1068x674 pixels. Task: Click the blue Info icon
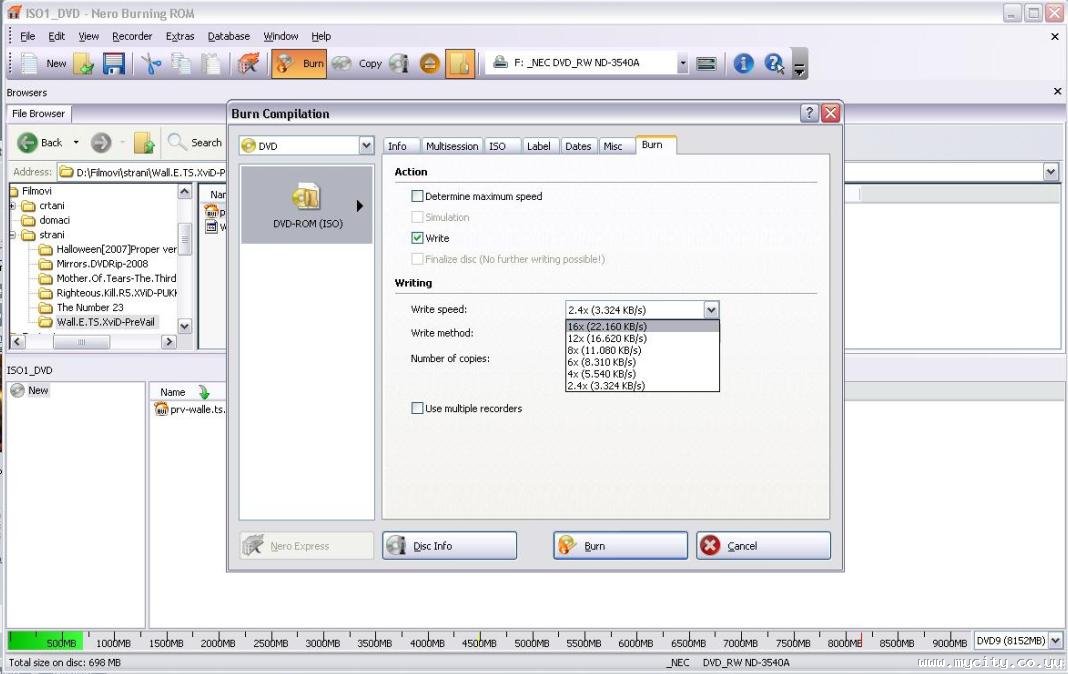pos(743,63)
